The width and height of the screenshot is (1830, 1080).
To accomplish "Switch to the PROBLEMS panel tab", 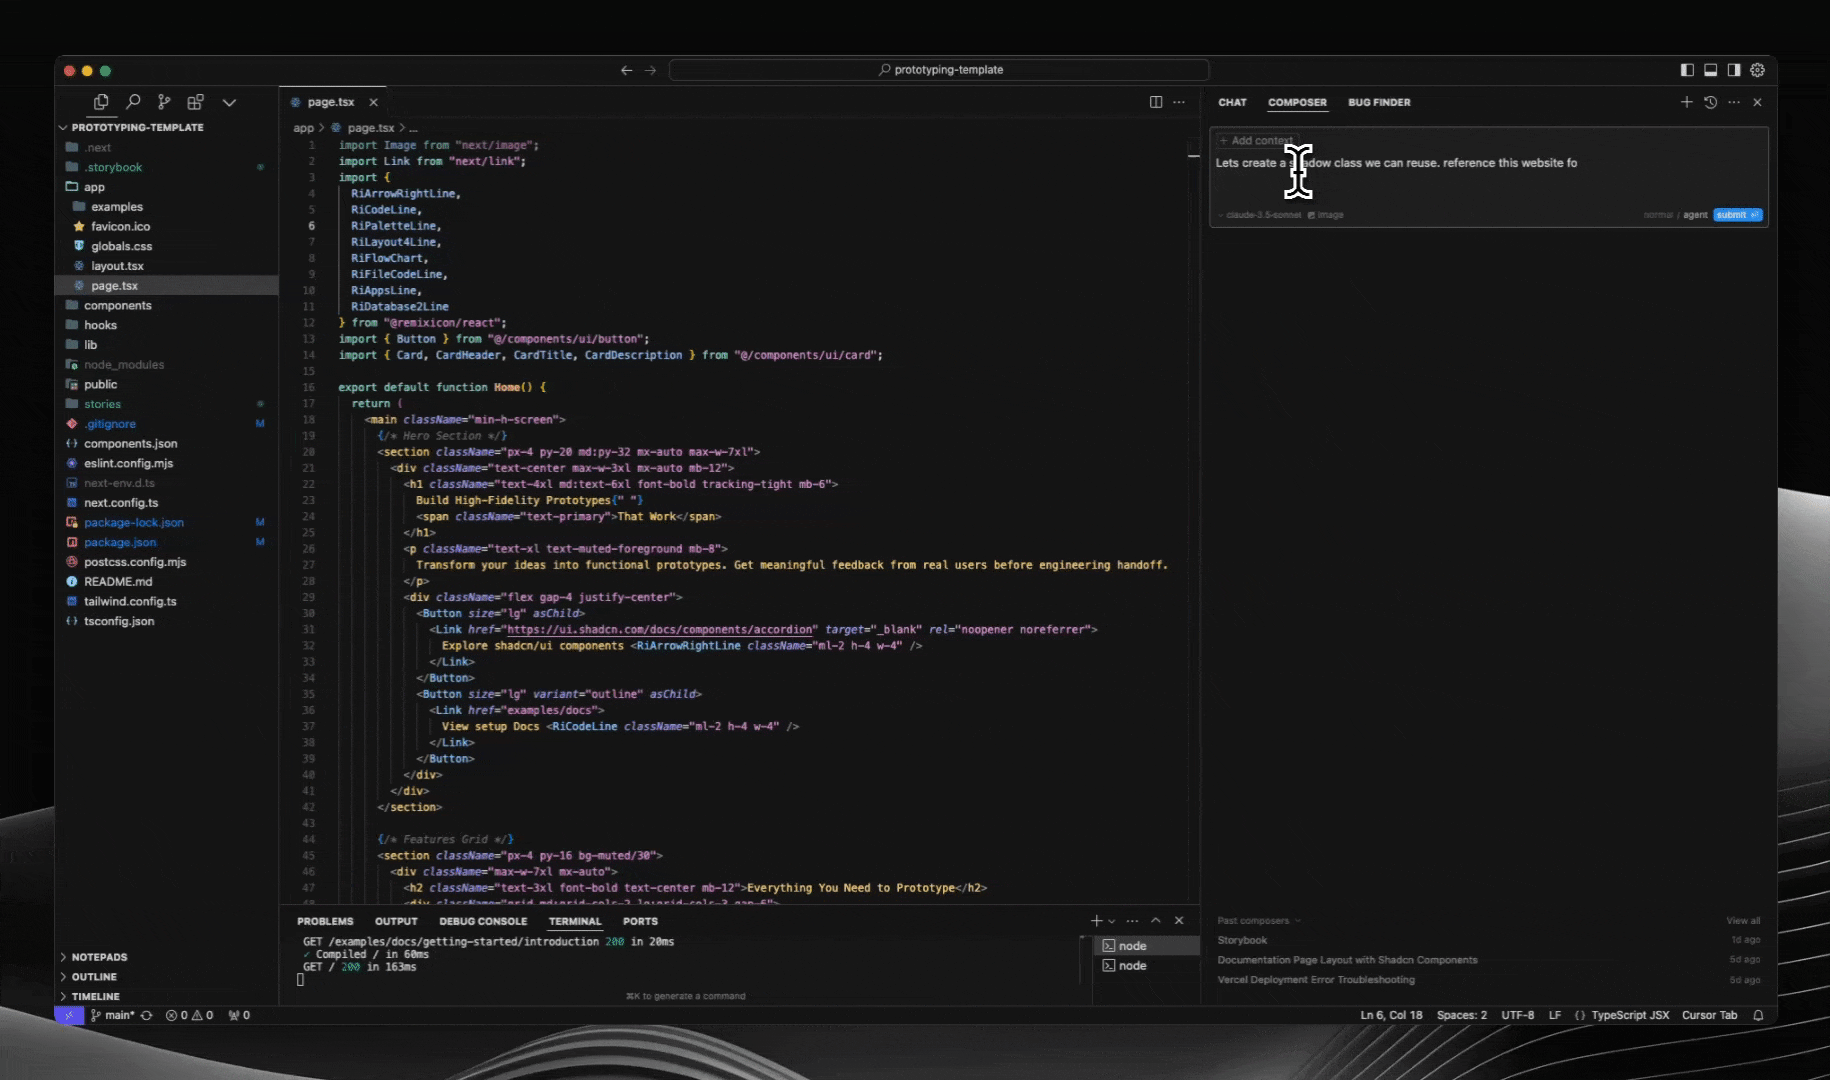I will click(325, 921).
